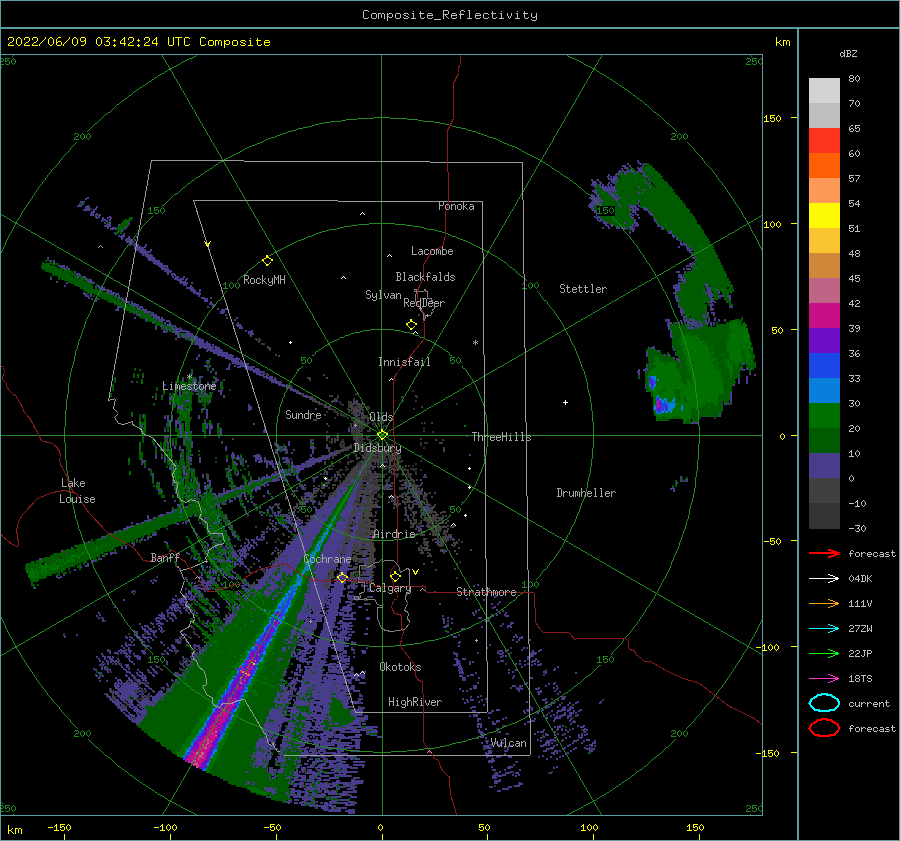
Task: Click the cyan 'current' ellipse legend icon
Action: click(824, 703)
